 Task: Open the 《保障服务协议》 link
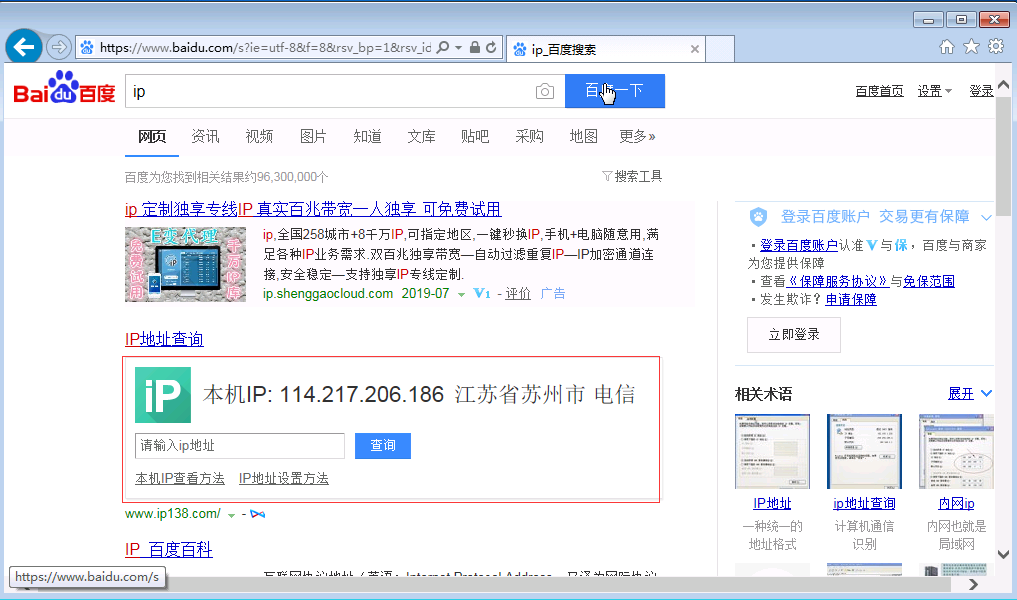pyautogui.click(x=837, y=282)
